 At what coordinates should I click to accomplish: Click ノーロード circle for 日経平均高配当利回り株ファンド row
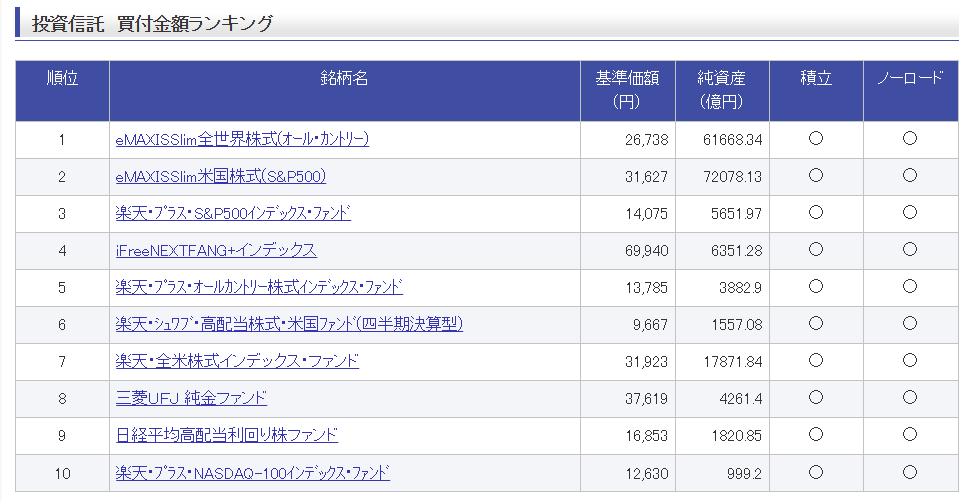click(910, 435)
